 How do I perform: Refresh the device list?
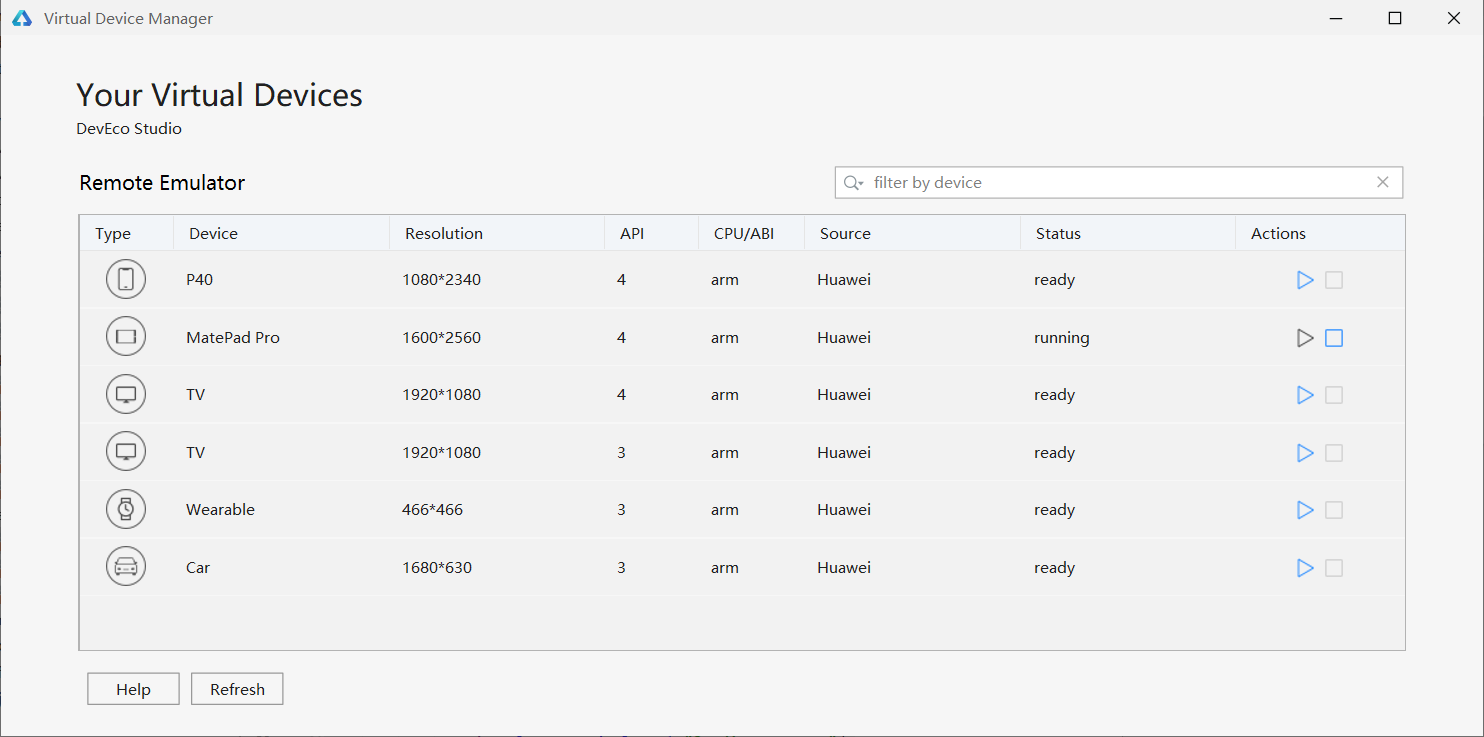(237, 689)
